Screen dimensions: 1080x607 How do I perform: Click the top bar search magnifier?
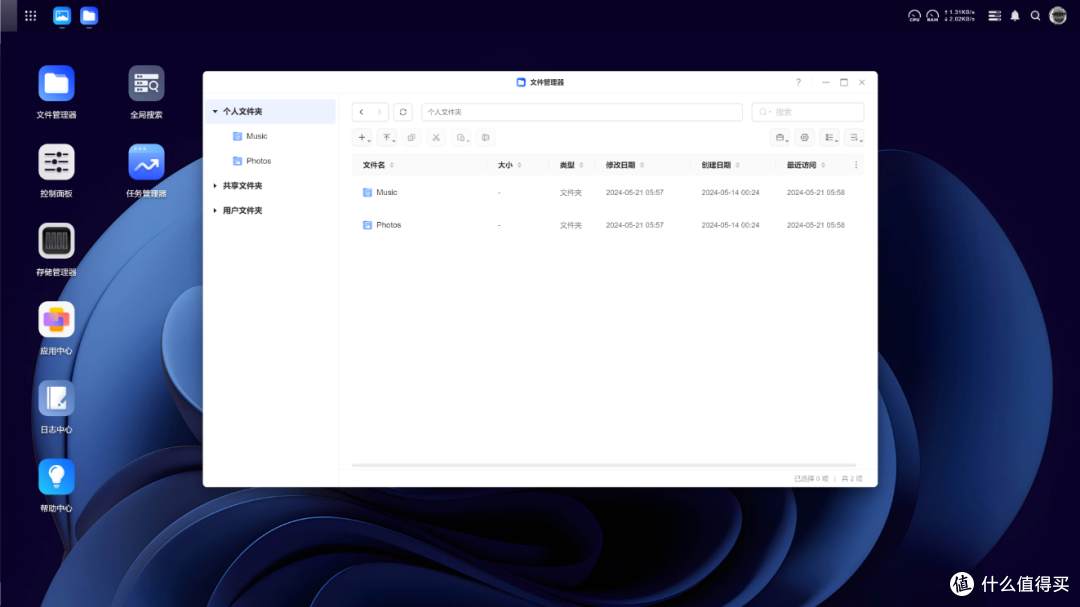pos(1035,16)
